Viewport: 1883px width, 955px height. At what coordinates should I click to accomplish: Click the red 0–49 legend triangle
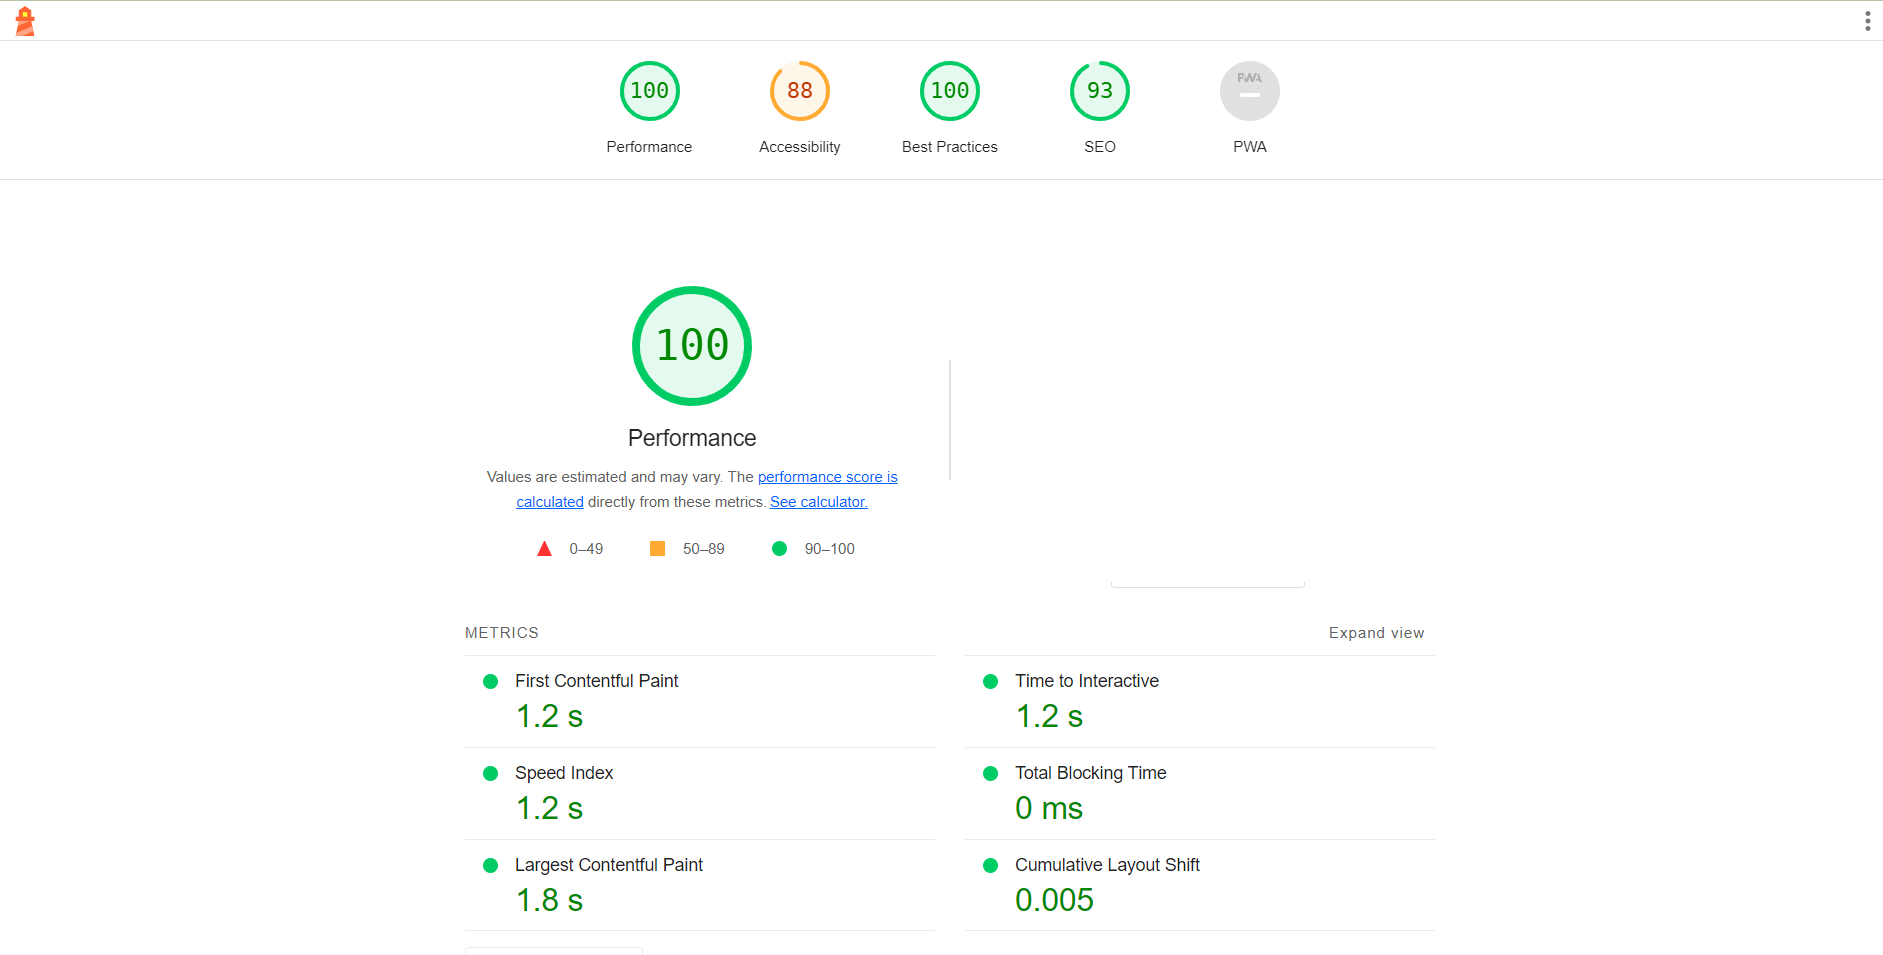544,548
